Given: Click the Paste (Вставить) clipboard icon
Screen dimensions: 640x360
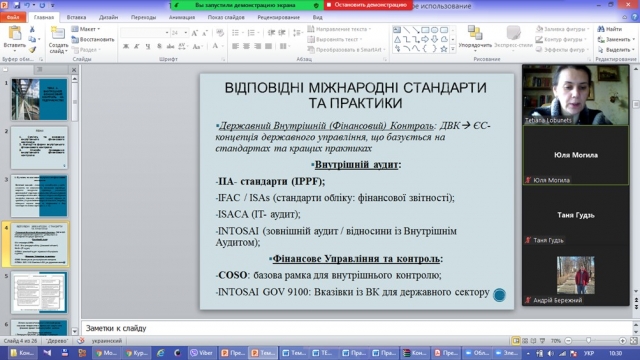Looking at the screenshot, I should [x=15, y=34].
